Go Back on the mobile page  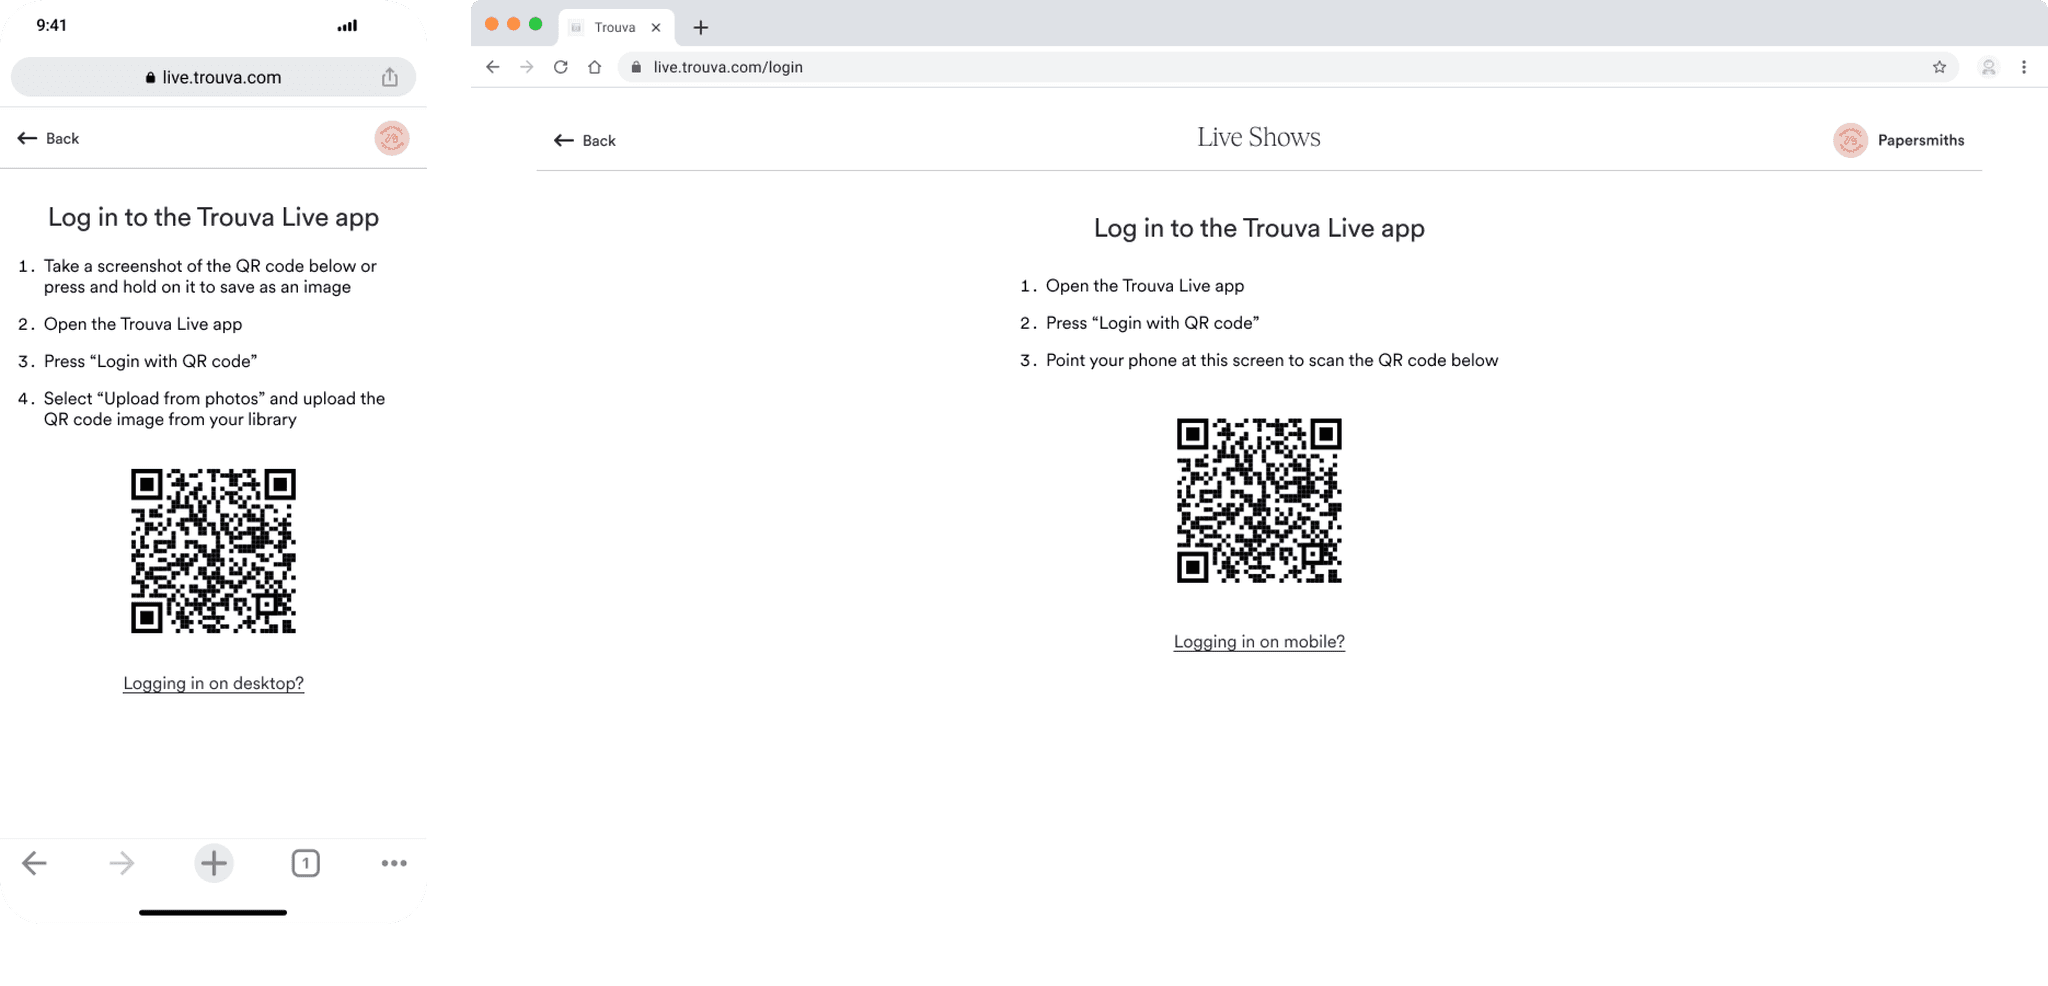tap(48, 138)
